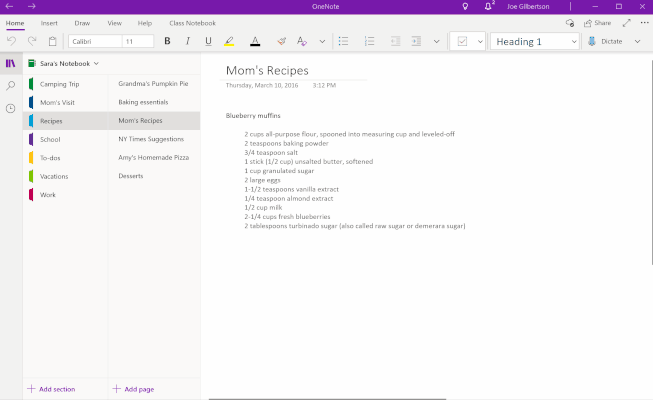Switch to the Help tab
This screenshot has width=653, height=400.
point(145,23)
